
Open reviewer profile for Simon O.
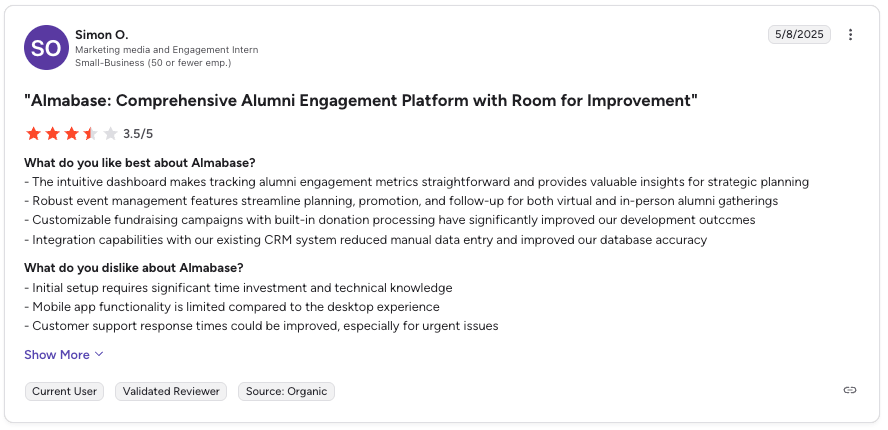102,35
